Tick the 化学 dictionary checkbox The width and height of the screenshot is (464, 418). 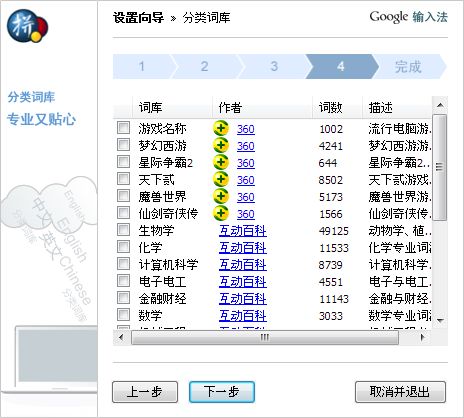point(123,247)
